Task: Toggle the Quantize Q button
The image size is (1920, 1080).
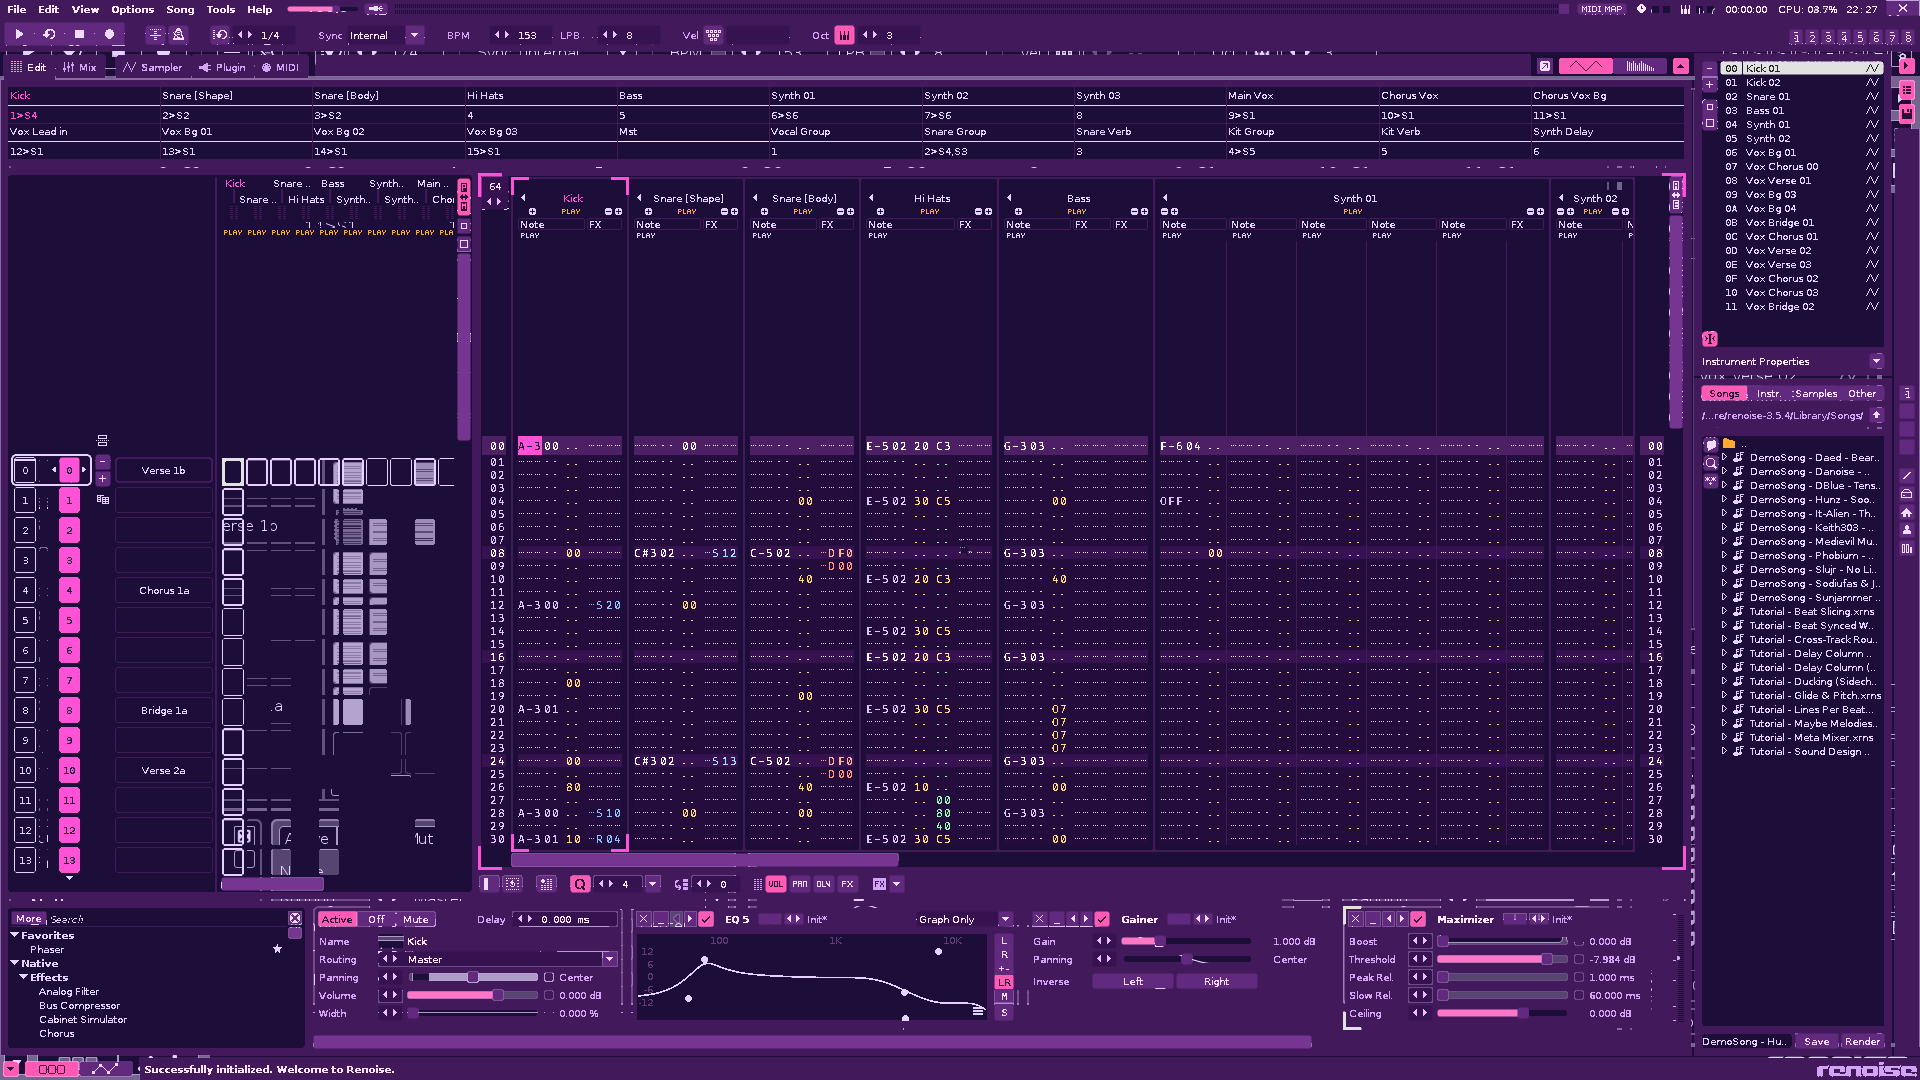Action: pyautogui.click(x=580, y=884)
